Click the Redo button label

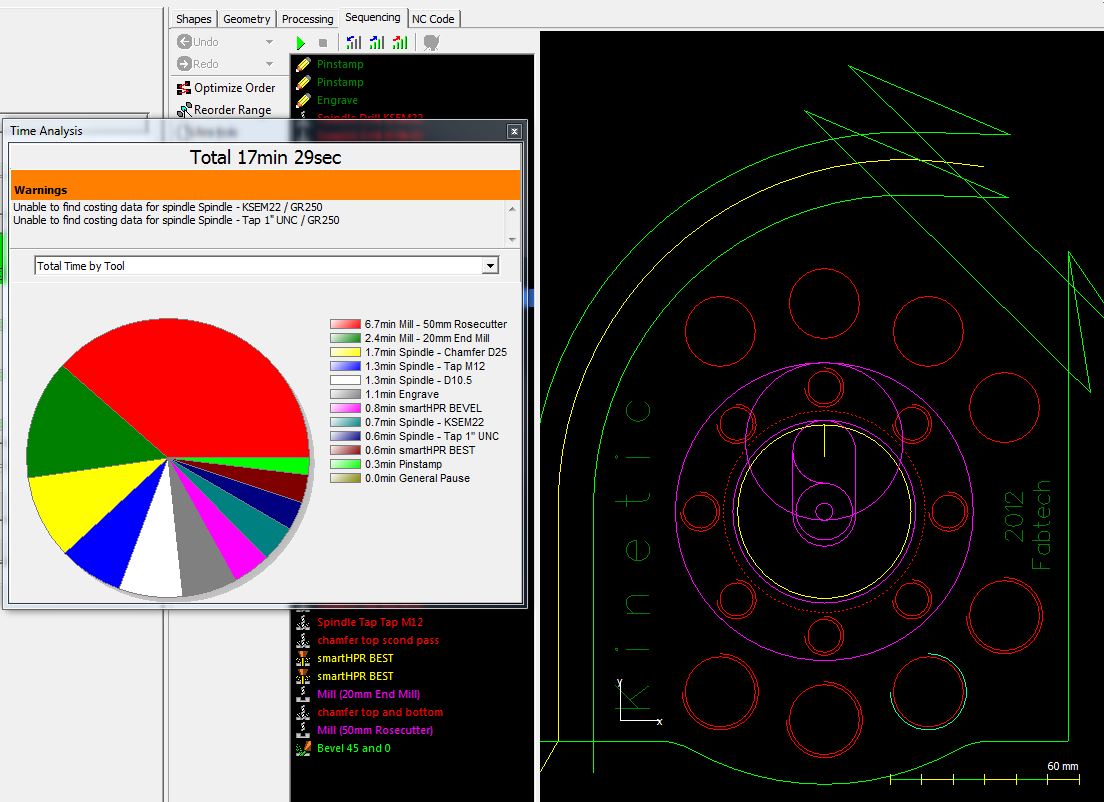point(206,64)
